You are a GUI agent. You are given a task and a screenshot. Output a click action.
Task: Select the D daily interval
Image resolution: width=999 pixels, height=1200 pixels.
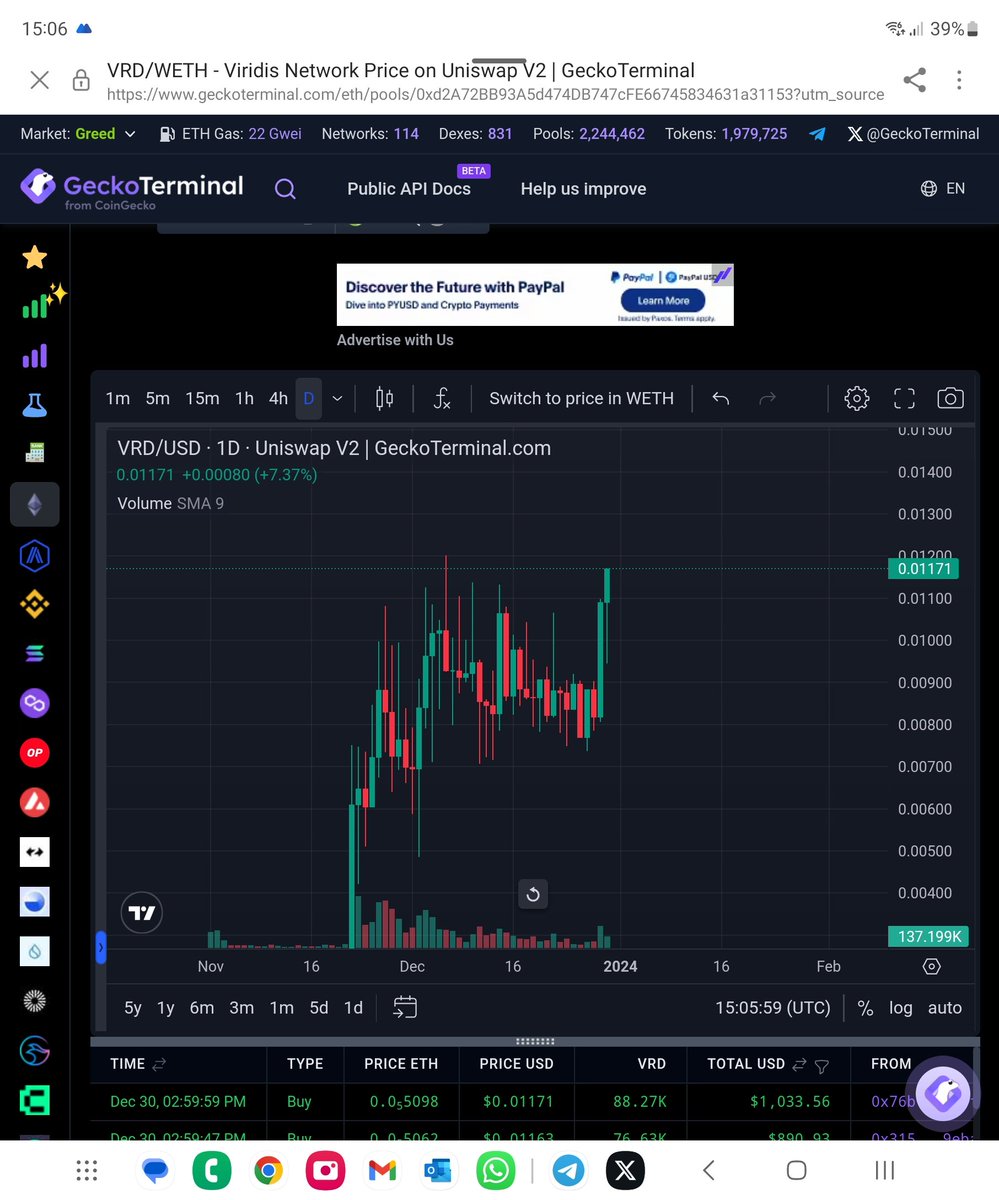309,398
